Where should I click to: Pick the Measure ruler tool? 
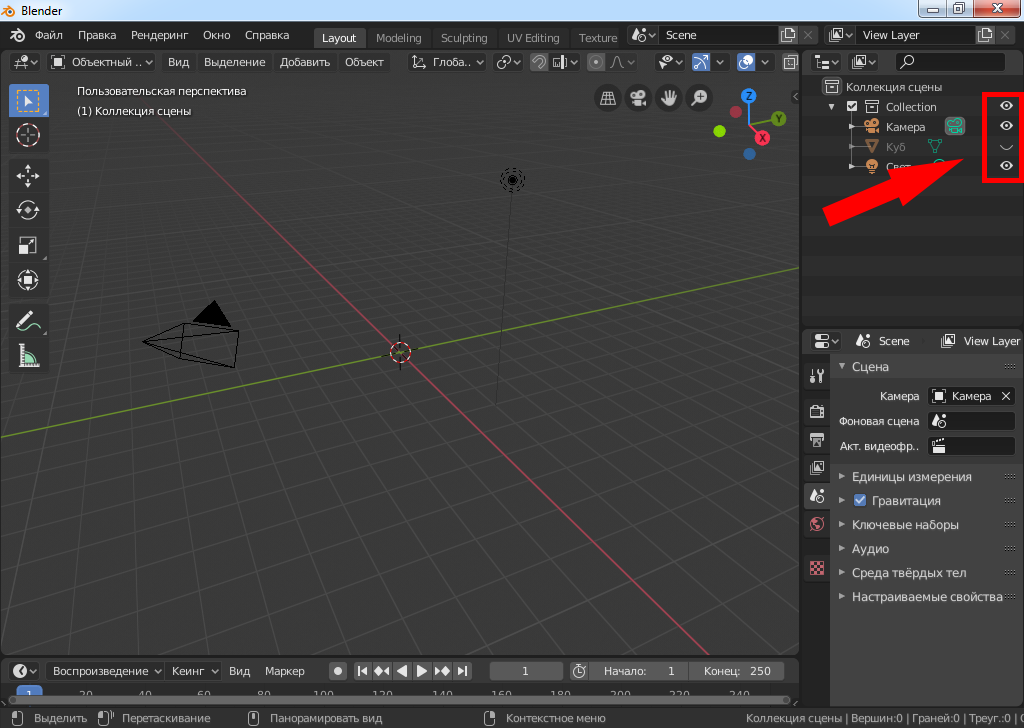pos(28,355)
